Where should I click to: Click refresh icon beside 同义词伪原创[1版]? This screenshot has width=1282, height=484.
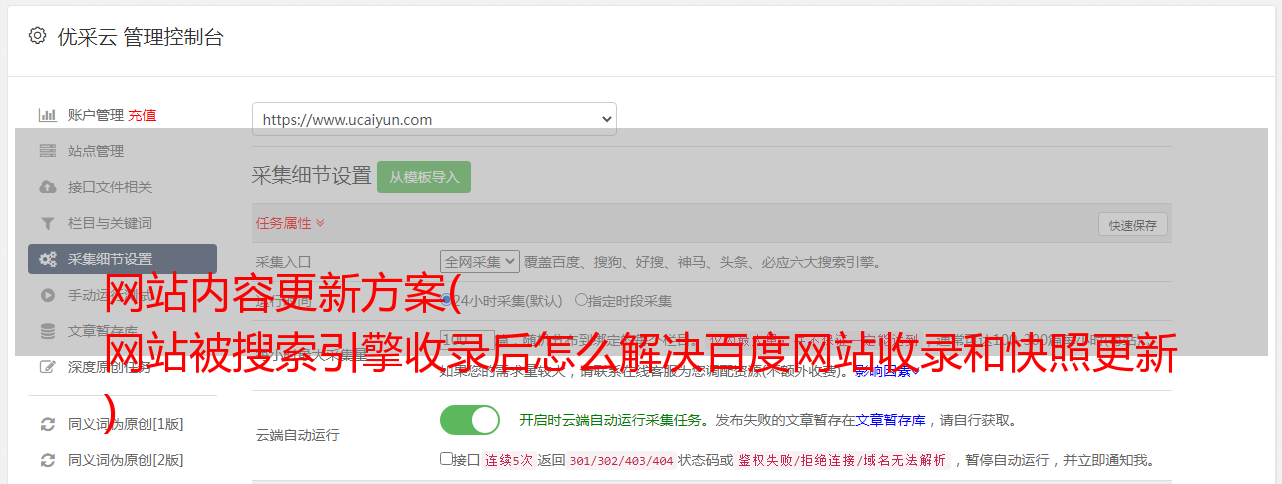click(47, 424)
